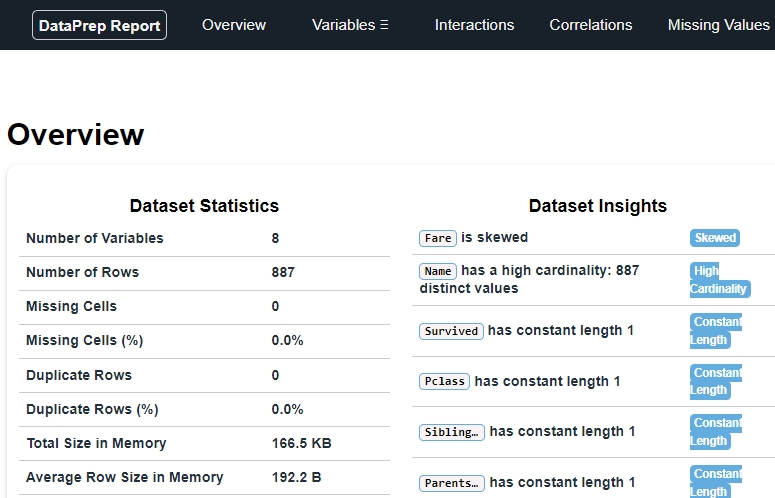Select the High Cardinality badge
Viewport: 775px width, 498px height.
point(720,280)
